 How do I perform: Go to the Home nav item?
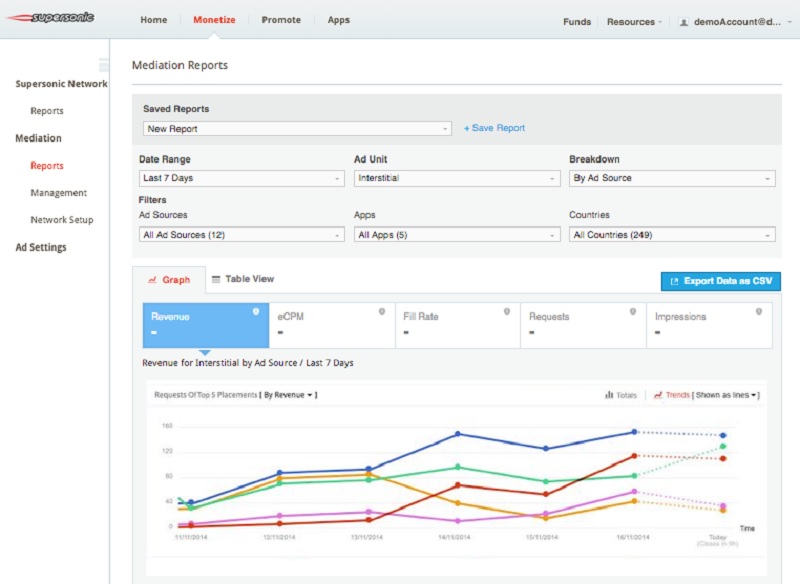point(154,20)
